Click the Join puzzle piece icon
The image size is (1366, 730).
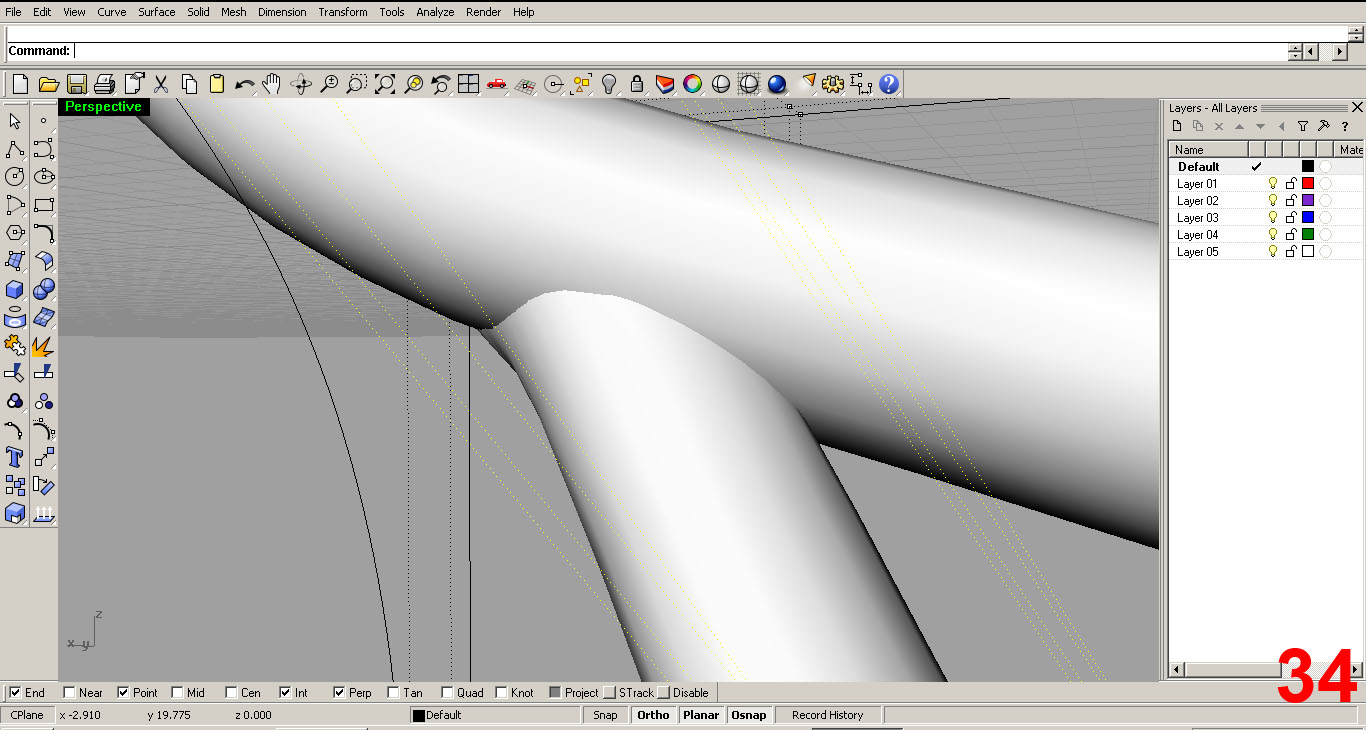(15, 347)
